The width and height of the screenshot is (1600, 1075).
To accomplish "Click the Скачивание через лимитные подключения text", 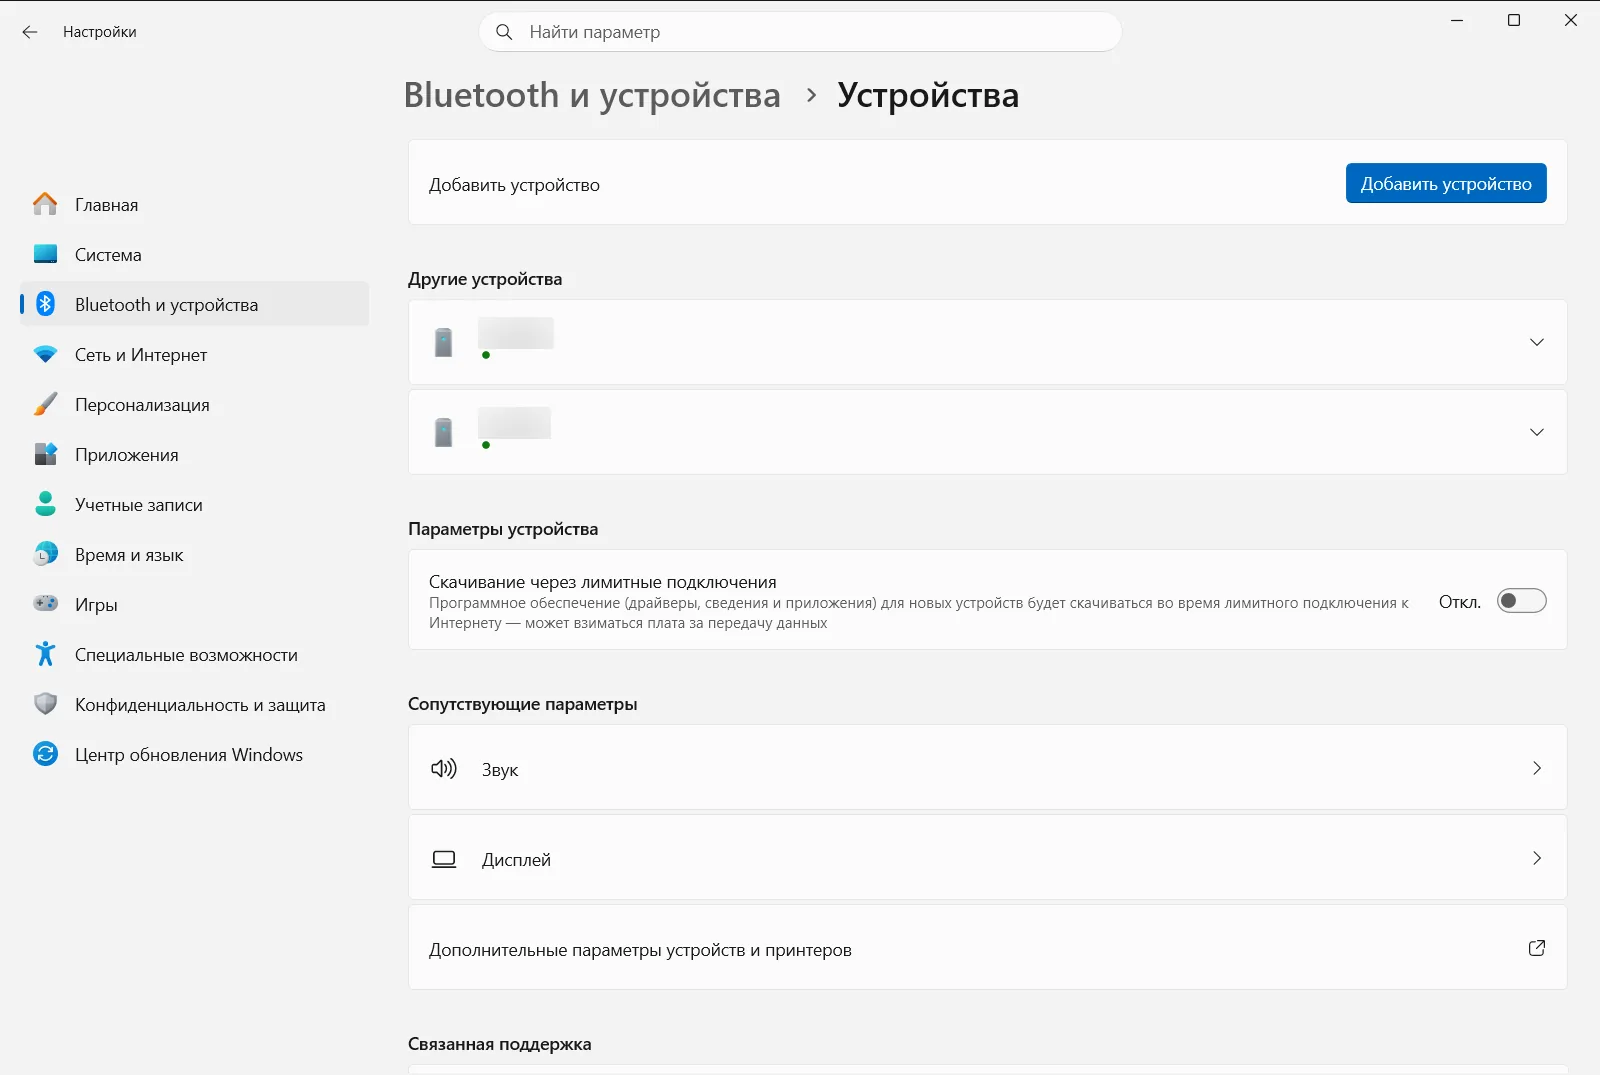I will (x=603, y=582).
